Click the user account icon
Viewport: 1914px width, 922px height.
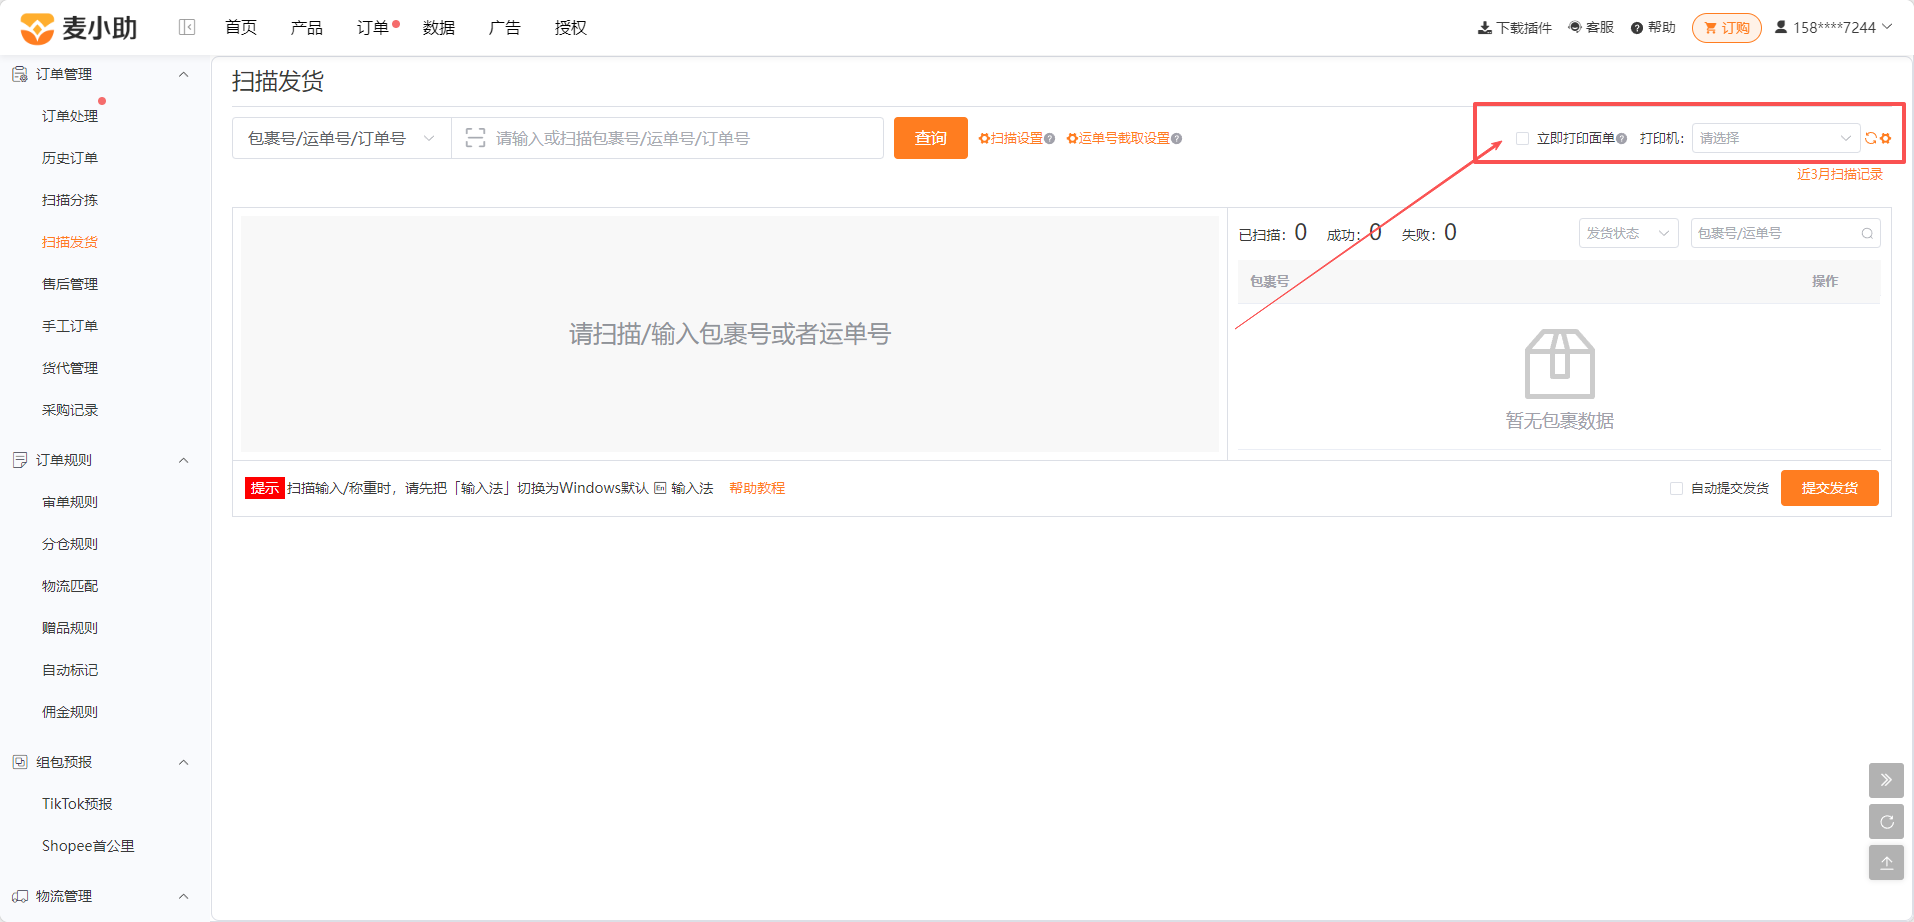1781,27
